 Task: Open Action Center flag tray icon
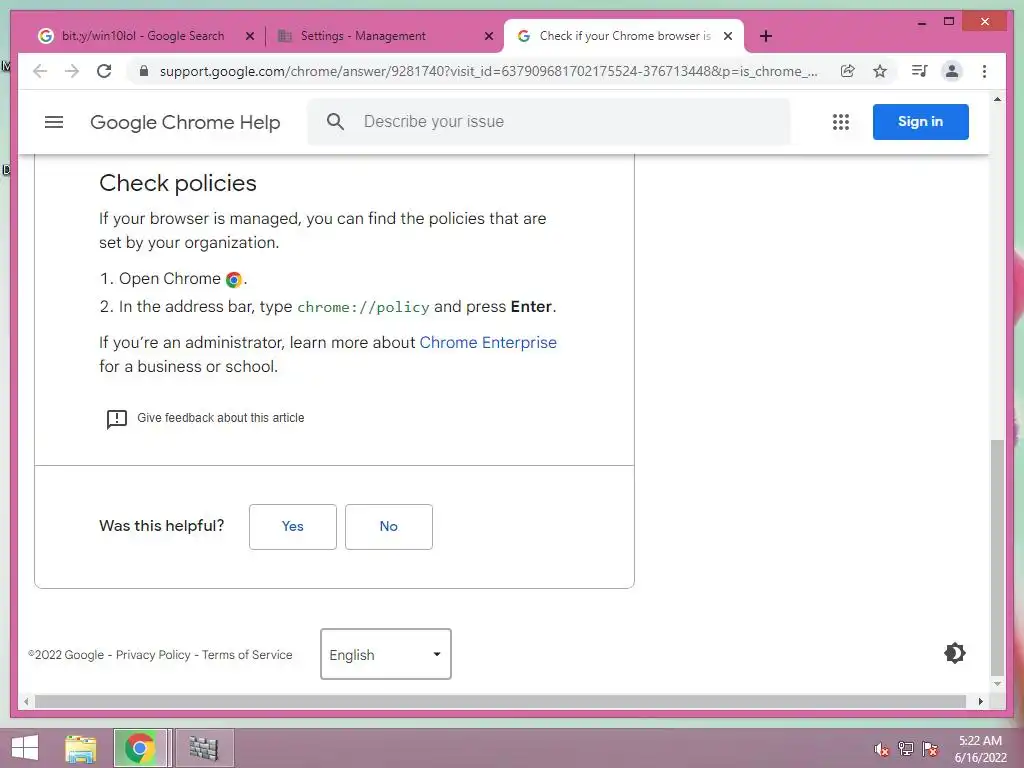pyautogui.click(x=930, y=749)
